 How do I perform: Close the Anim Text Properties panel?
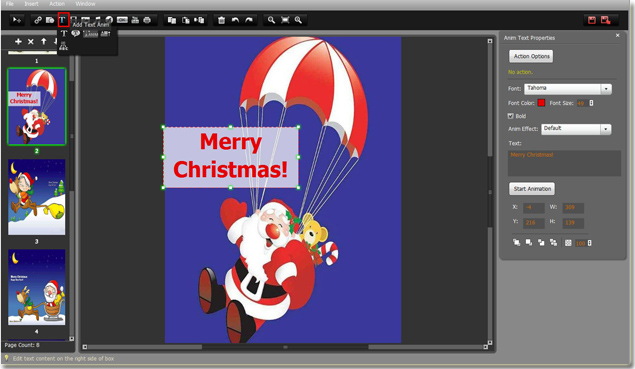pyautogui.click(x=618, y=36)
